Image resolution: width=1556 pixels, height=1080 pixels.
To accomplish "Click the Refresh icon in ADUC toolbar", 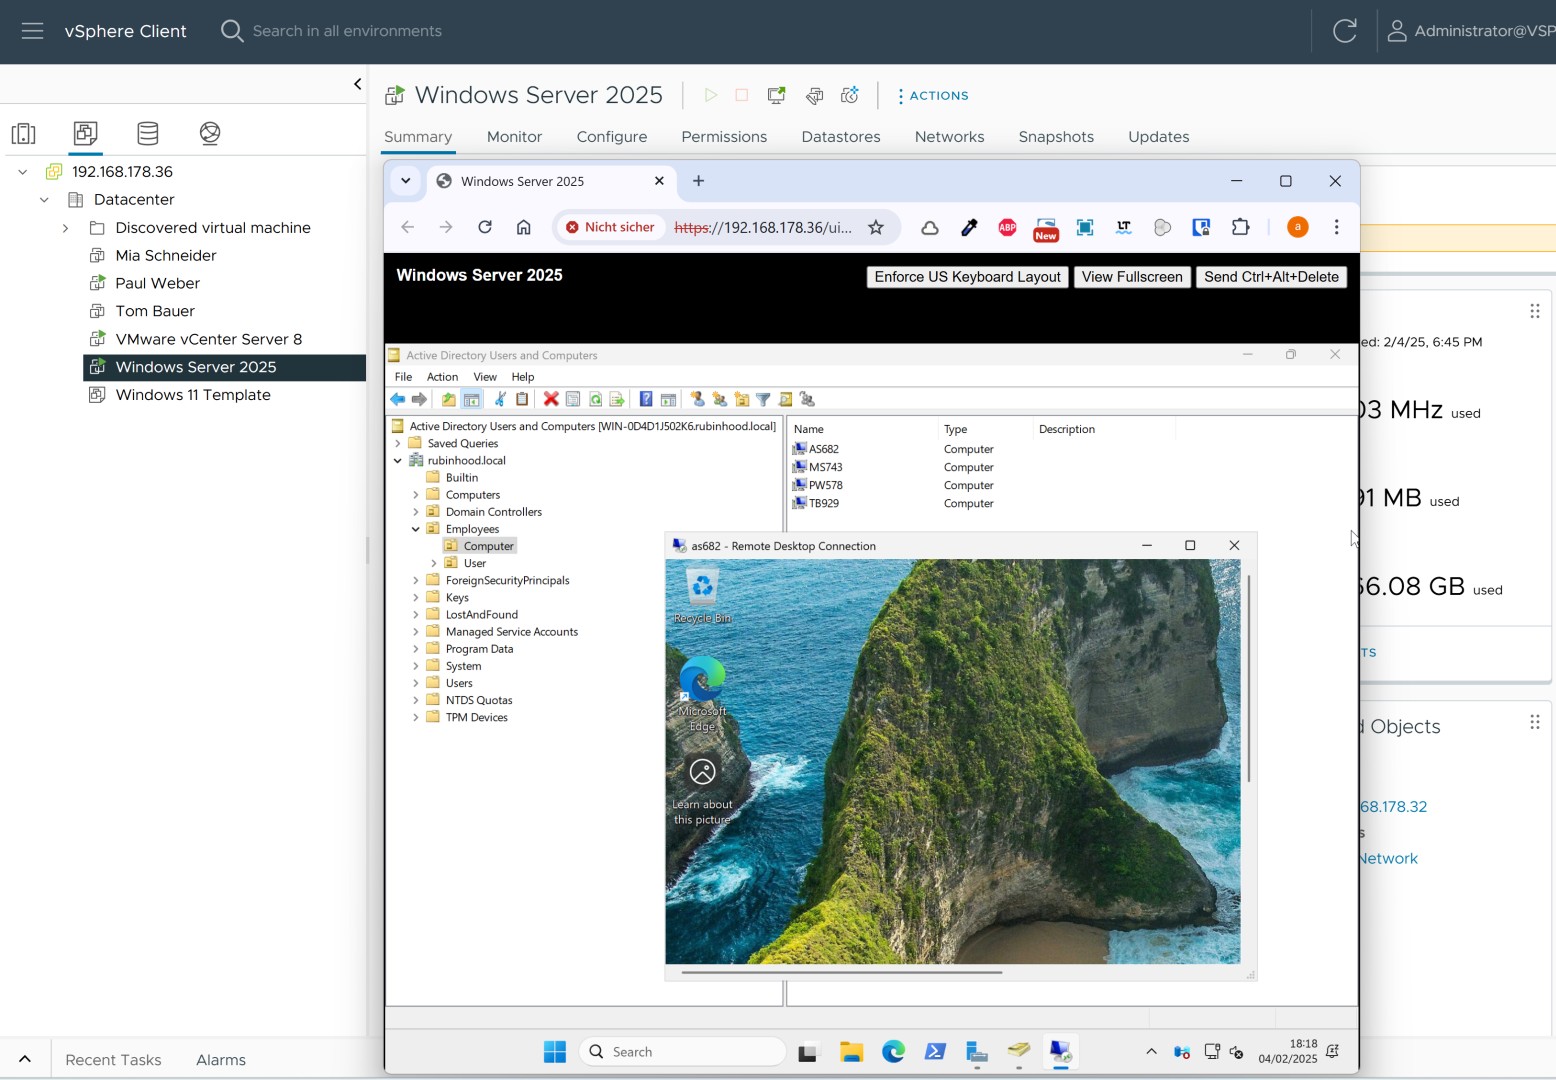I will coord(595,399).
